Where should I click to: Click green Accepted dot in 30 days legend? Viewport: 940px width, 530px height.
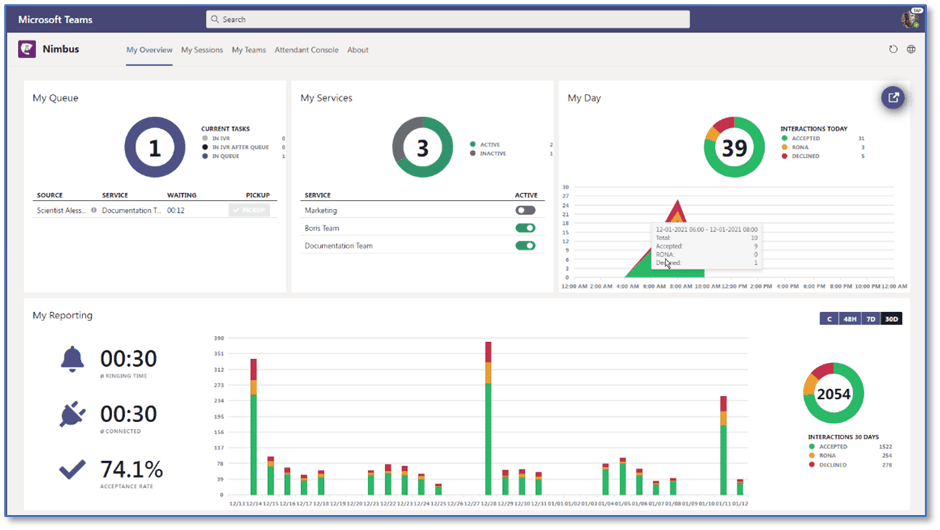(x=812, y=446)
